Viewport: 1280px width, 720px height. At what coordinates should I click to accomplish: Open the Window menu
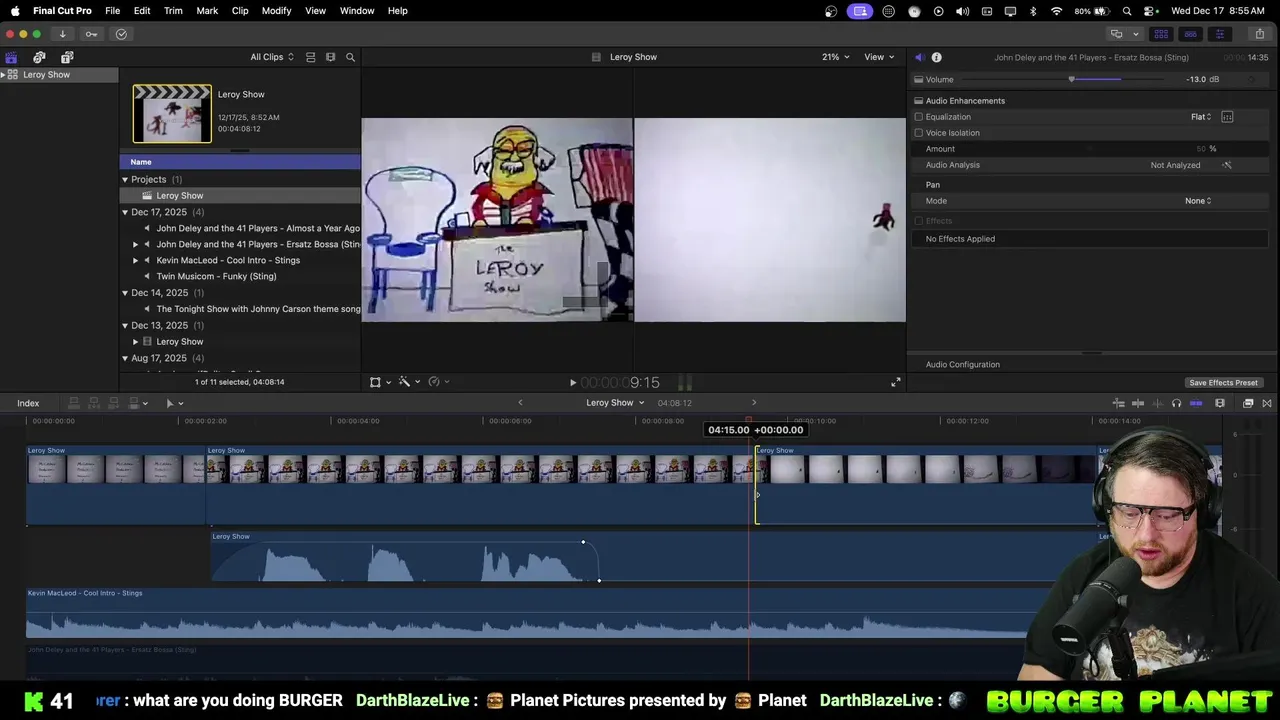(x=357, y=11)
